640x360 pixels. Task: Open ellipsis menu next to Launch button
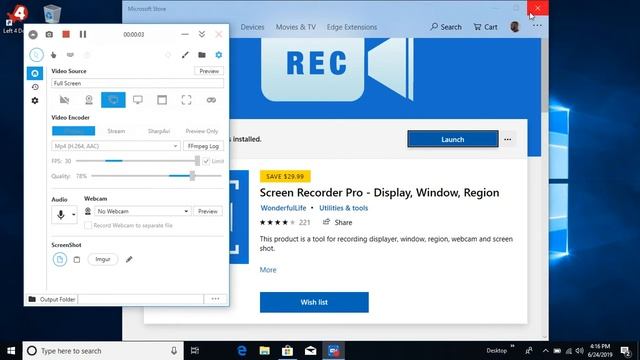(x=508, y=139)
